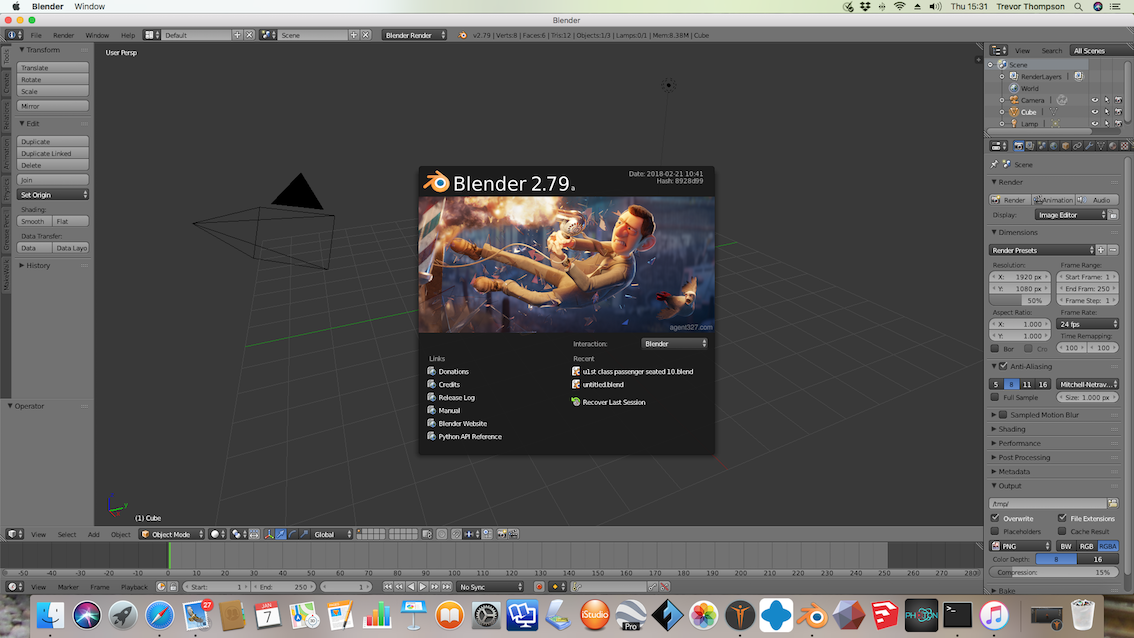Toggle the Overwrite checkbox
Image resolution: width=1134 pixels, height=638 pixels.
point(995,518)
